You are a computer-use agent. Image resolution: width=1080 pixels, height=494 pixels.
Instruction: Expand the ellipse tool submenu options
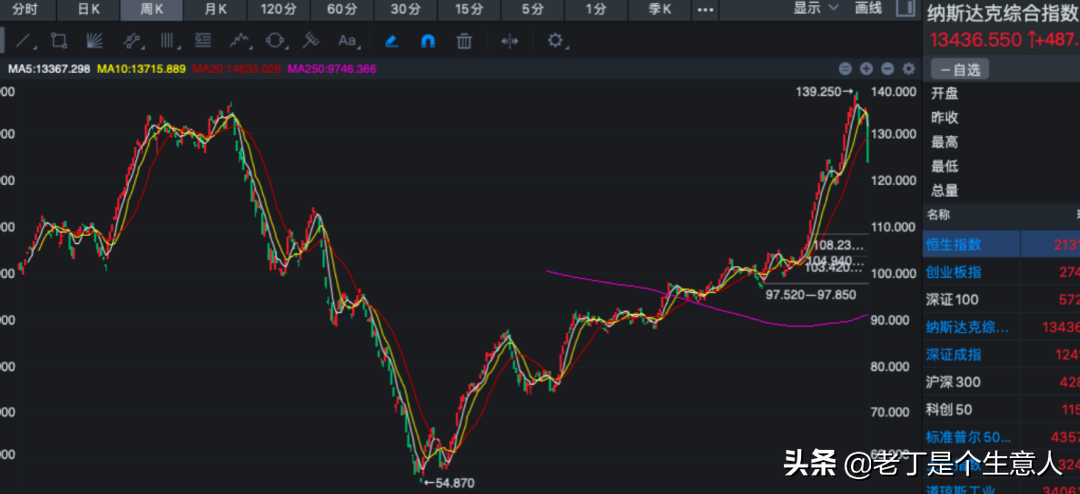(287, 48)
